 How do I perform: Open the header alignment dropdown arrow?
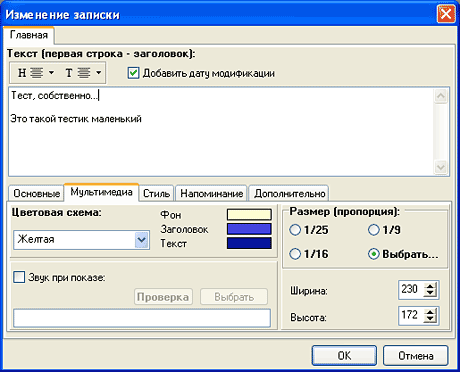[51, 72]
